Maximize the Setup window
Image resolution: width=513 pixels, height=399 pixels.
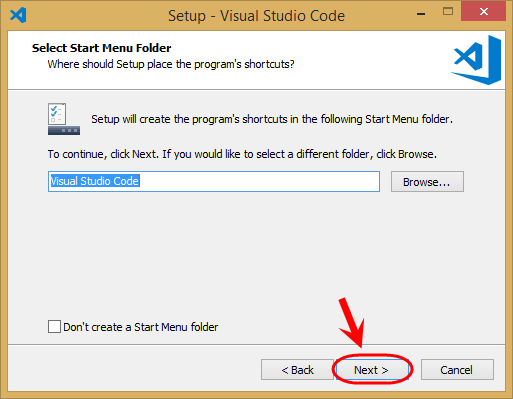point(448,12)
